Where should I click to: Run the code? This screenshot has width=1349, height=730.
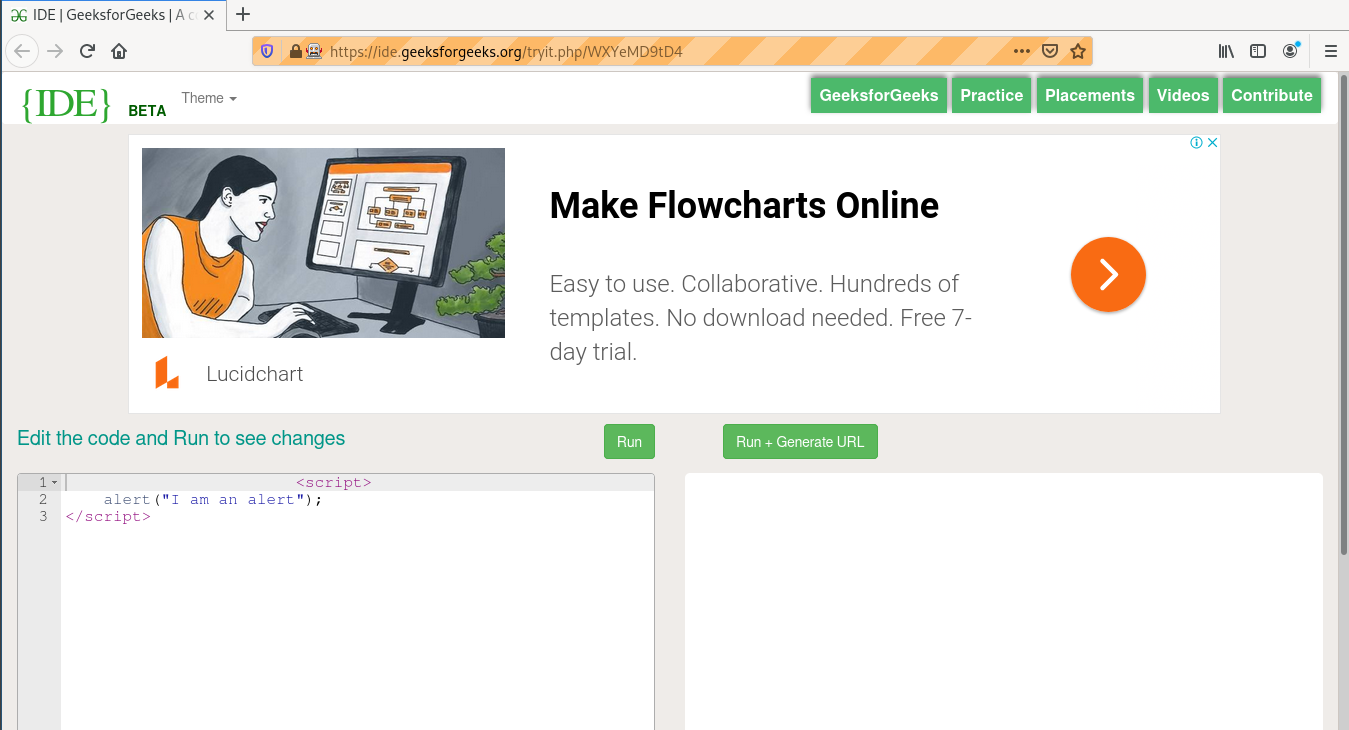[x=629, y=442]
